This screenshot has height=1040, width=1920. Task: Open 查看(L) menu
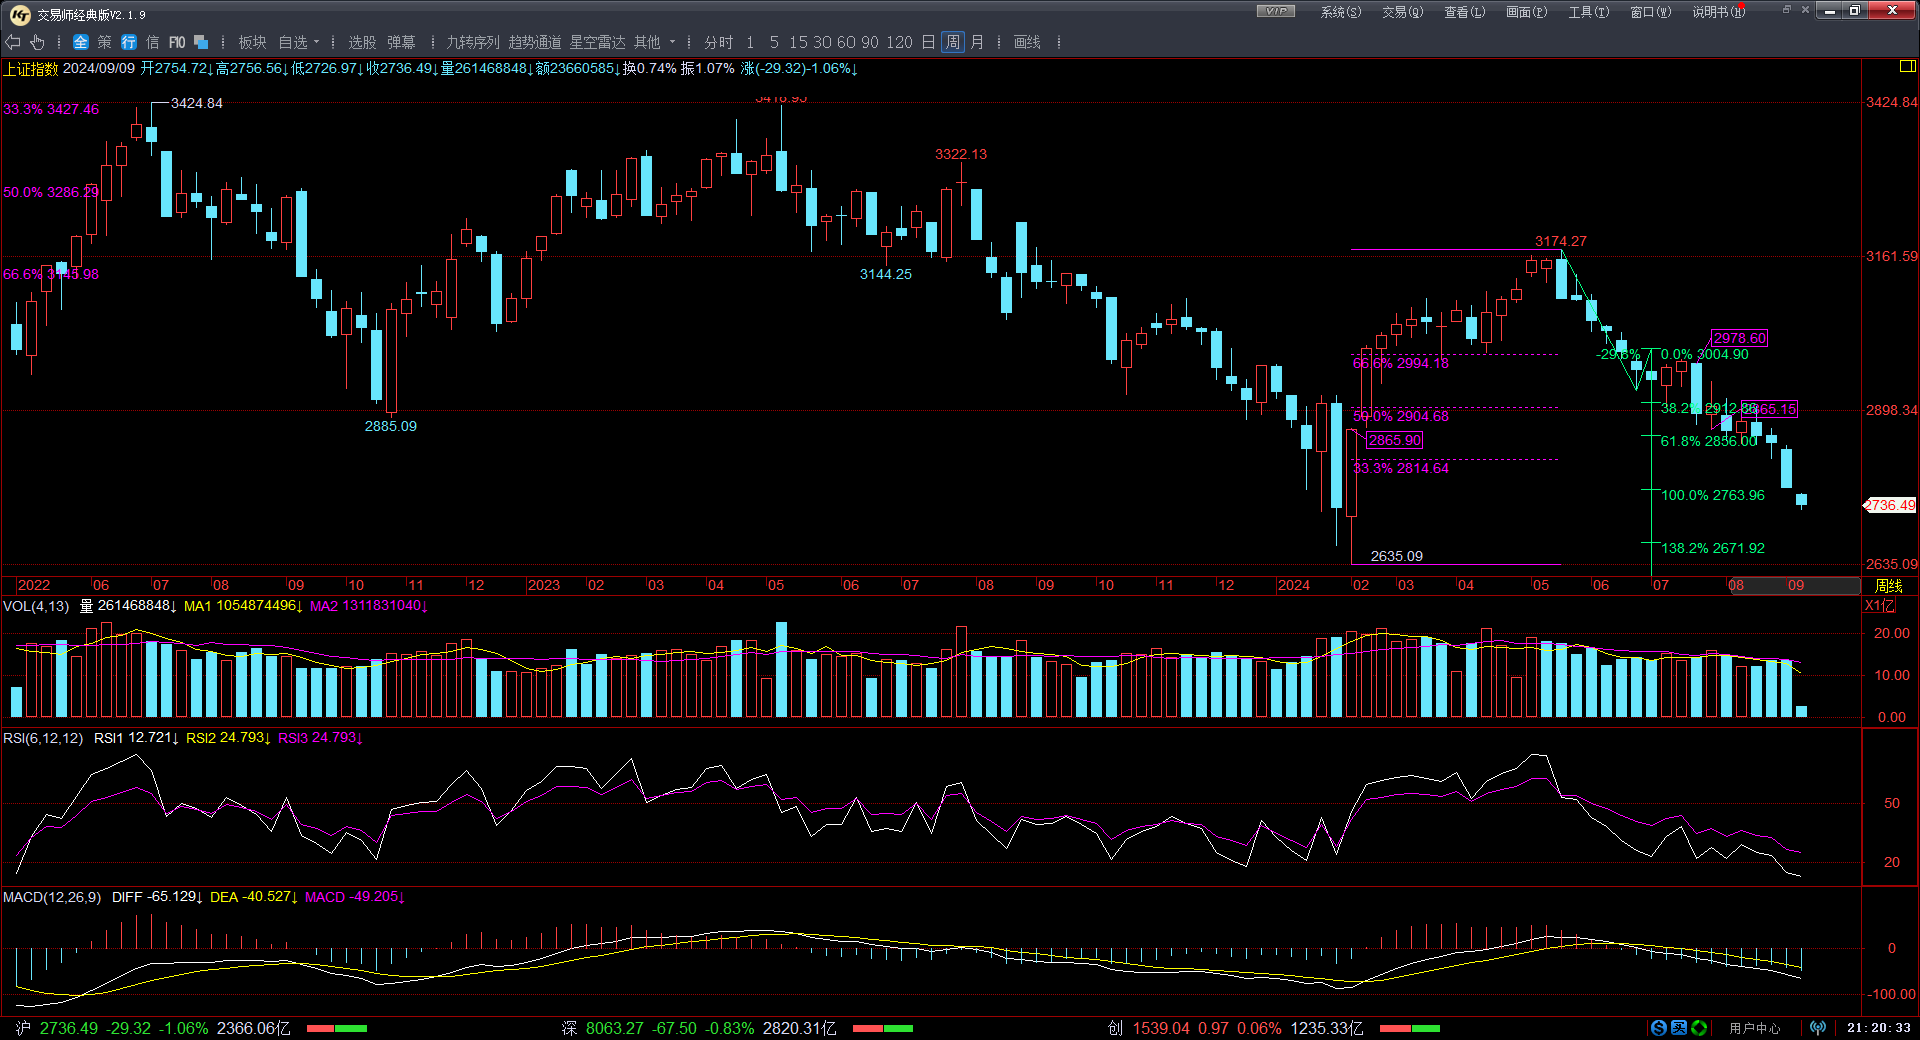click(x=1465, y=12)
